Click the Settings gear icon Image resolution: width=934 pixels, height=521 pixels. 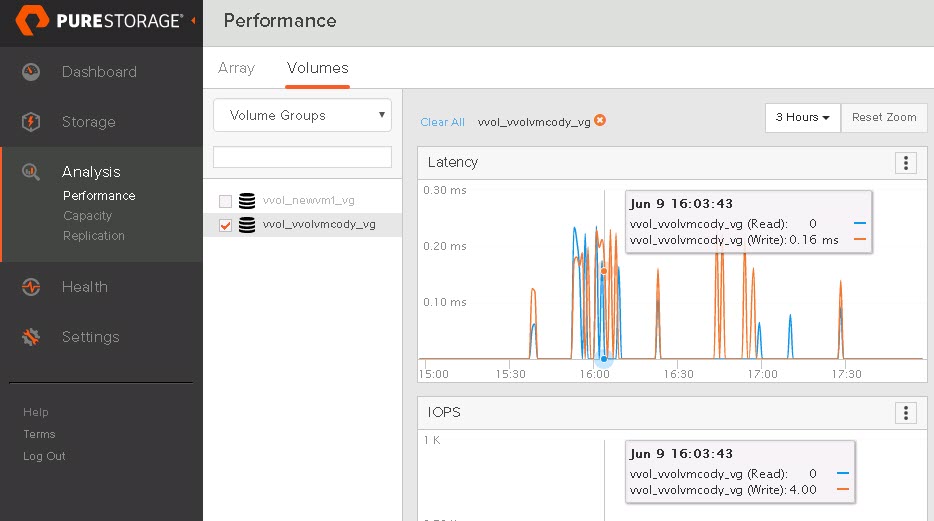31,337
